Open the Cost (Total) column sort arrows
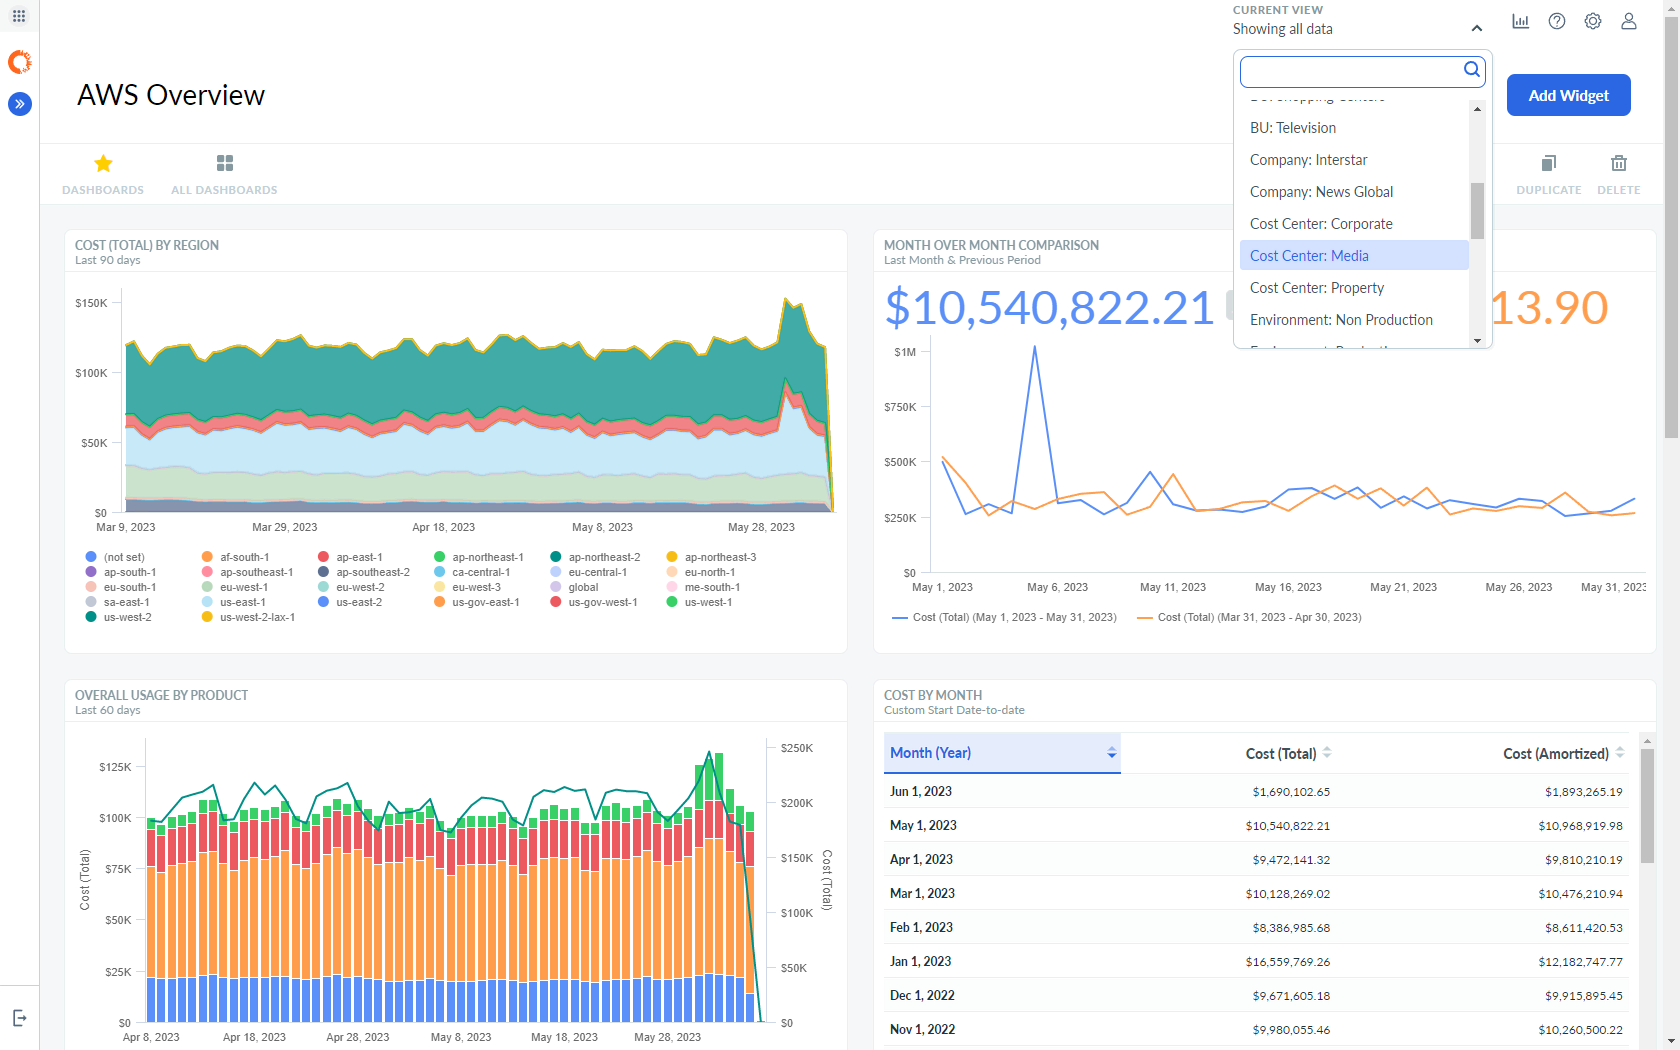The width and height of the screenshot is (1680, 1050). (x=1327, y=753)
